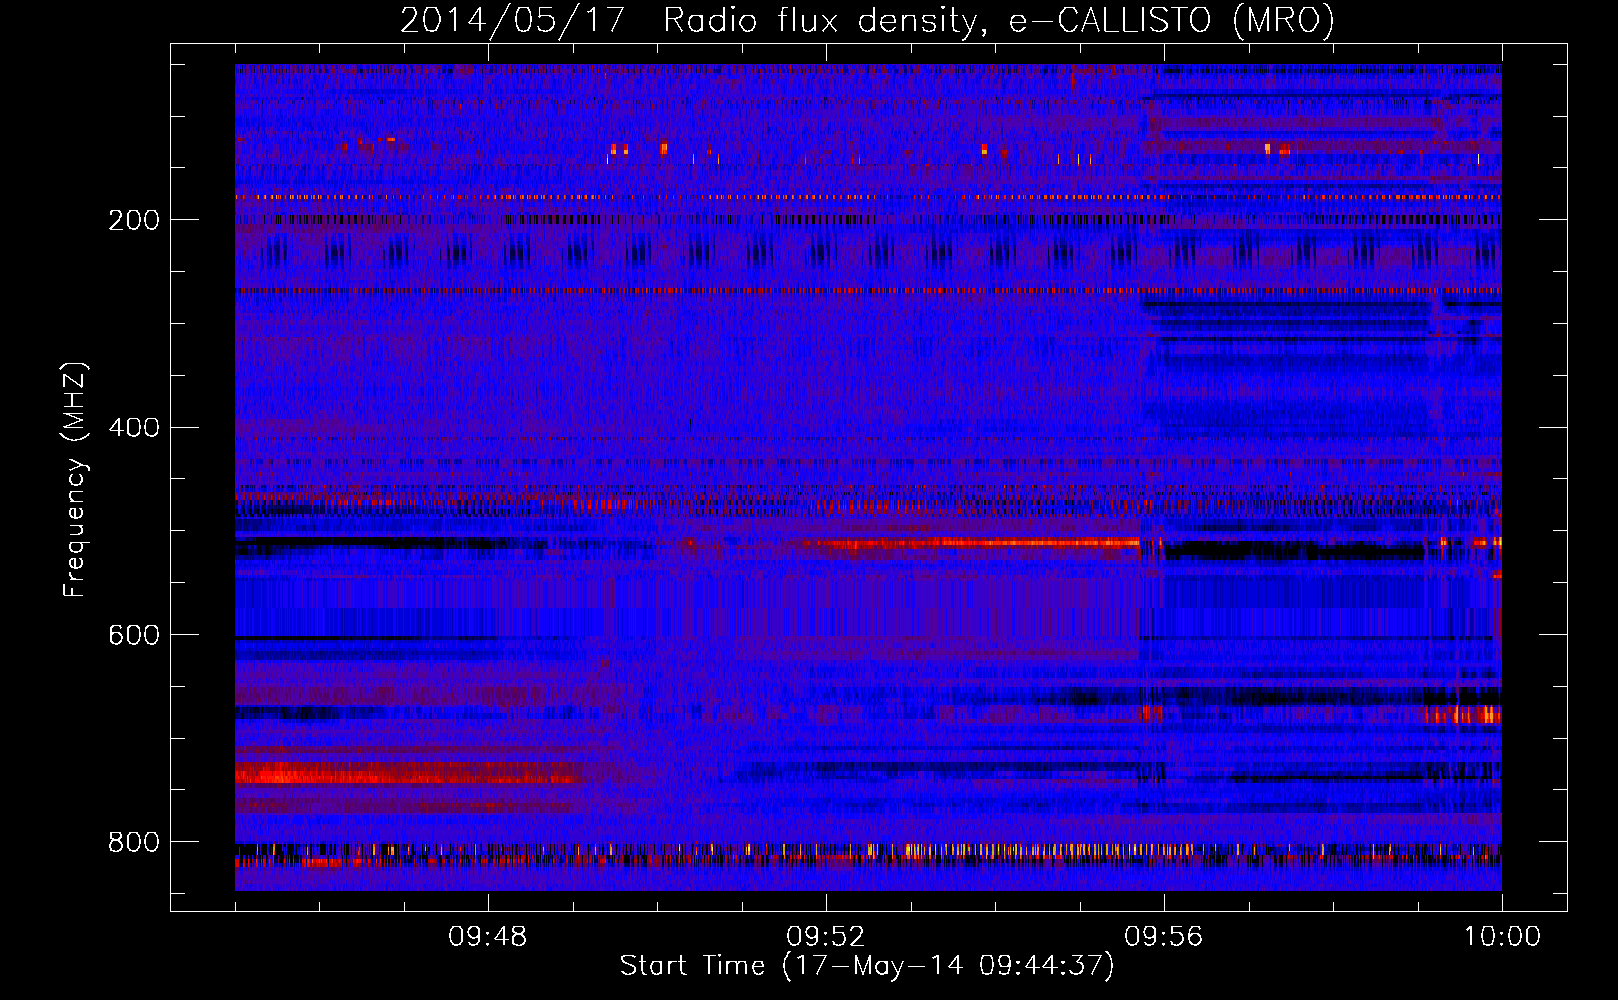Click the 09:56 time tick label
Viewport: 1618px width, 1000px height.
point(1164,937)
